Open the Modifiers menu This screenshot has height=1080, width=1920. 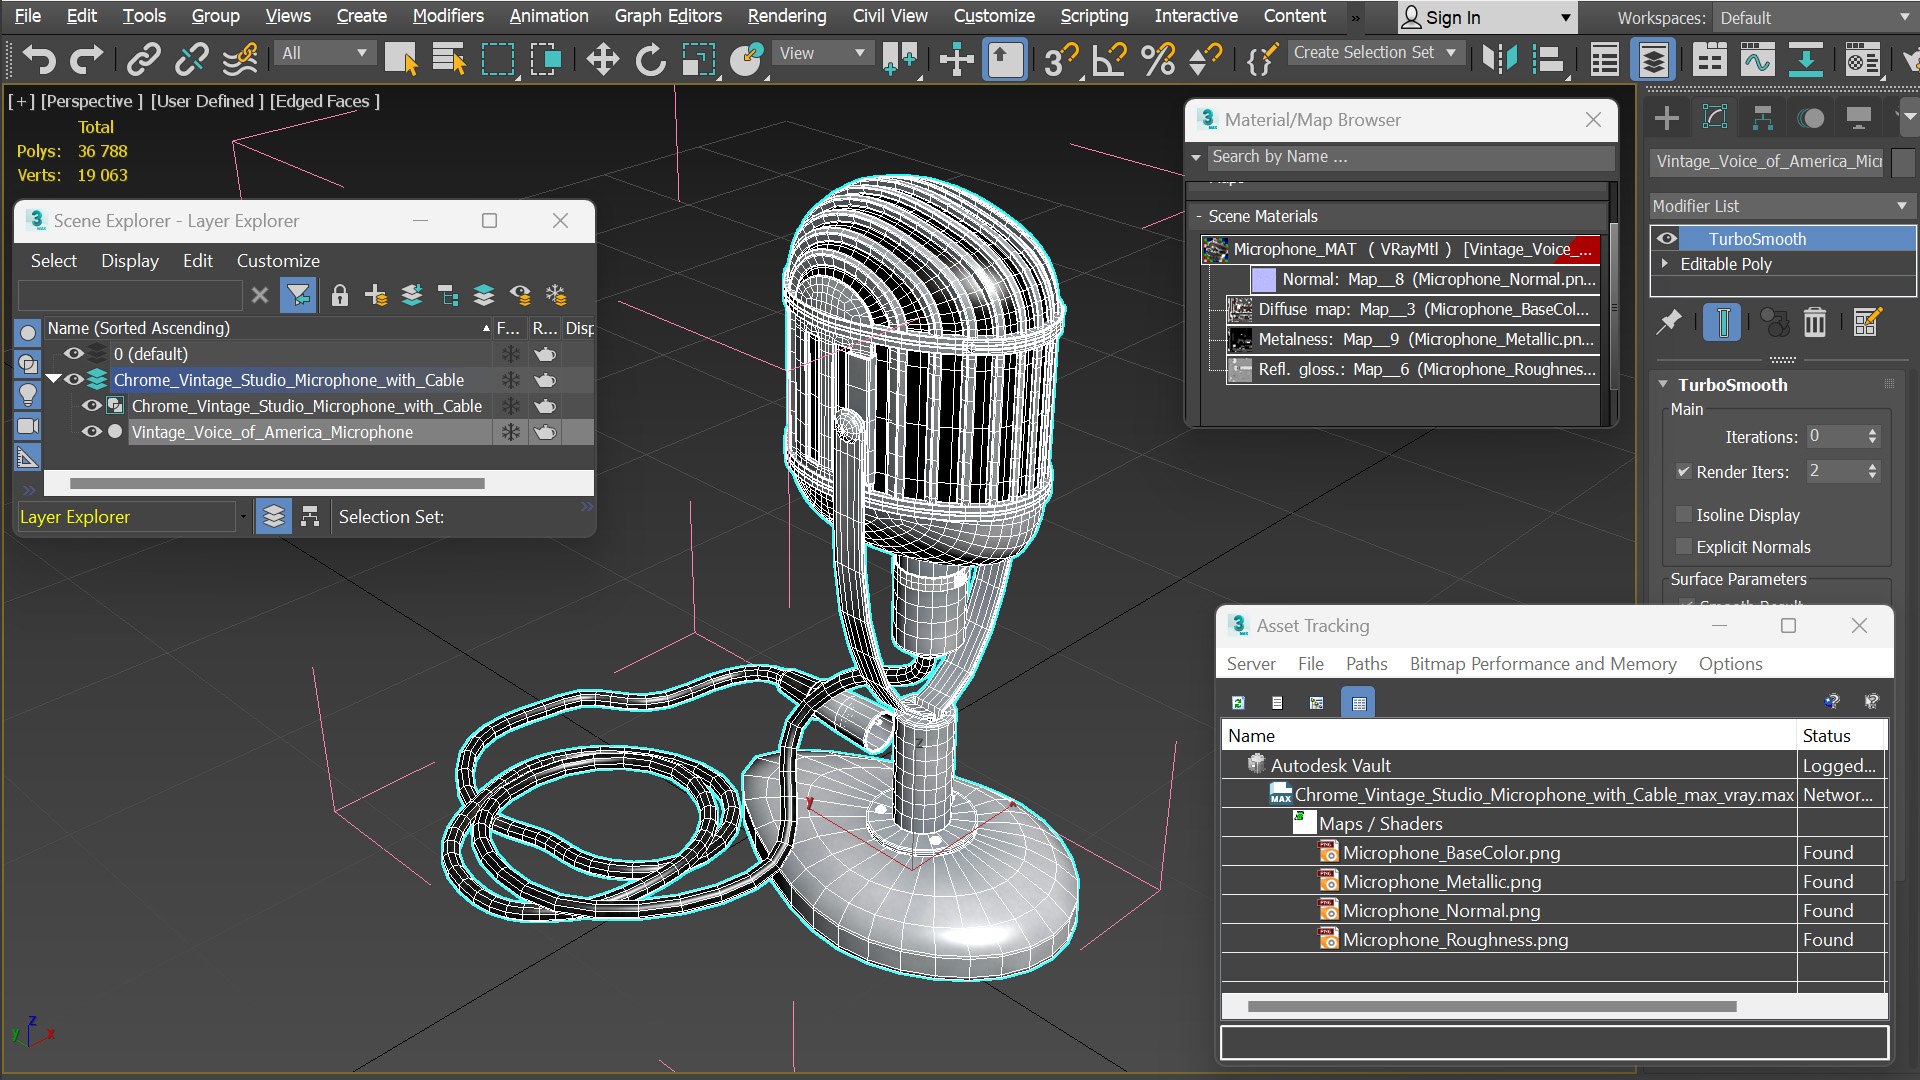(448, 16)
